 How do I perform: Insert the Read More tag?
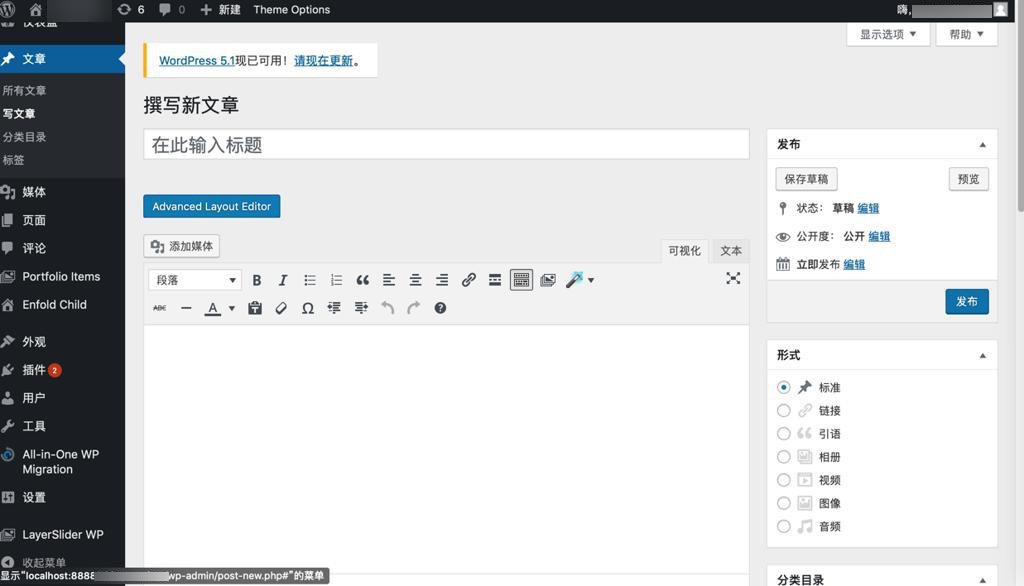495,280
